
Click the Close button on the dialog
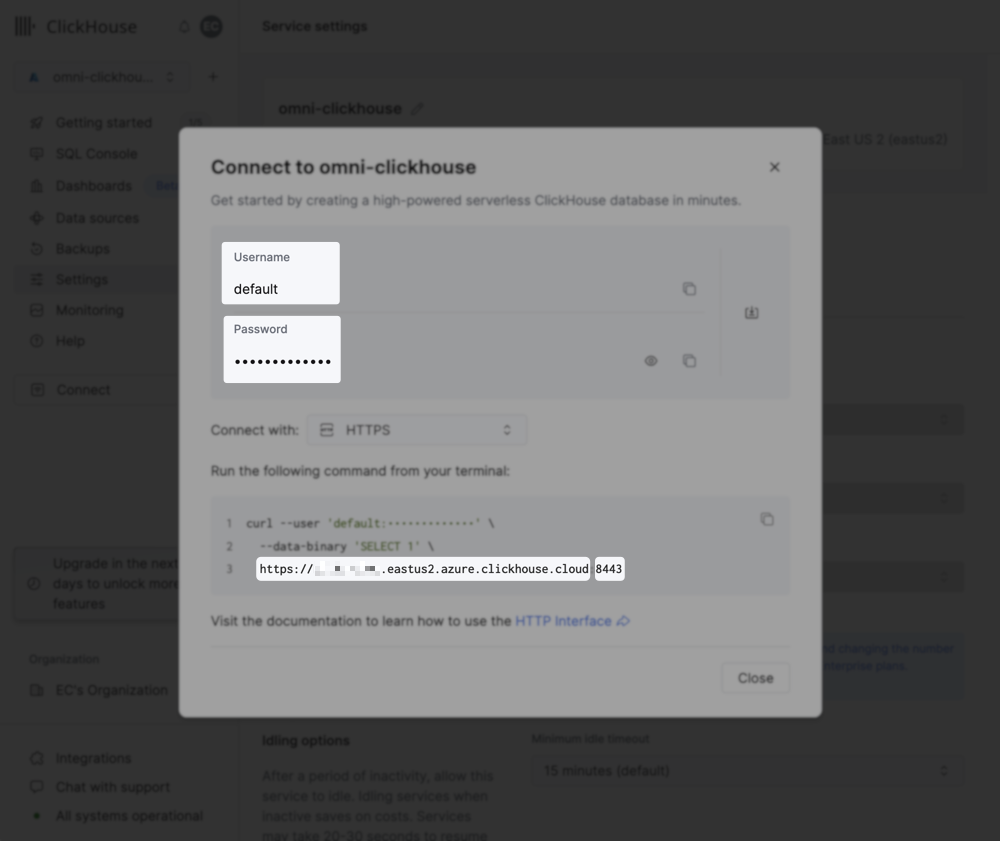pos(755,677)
